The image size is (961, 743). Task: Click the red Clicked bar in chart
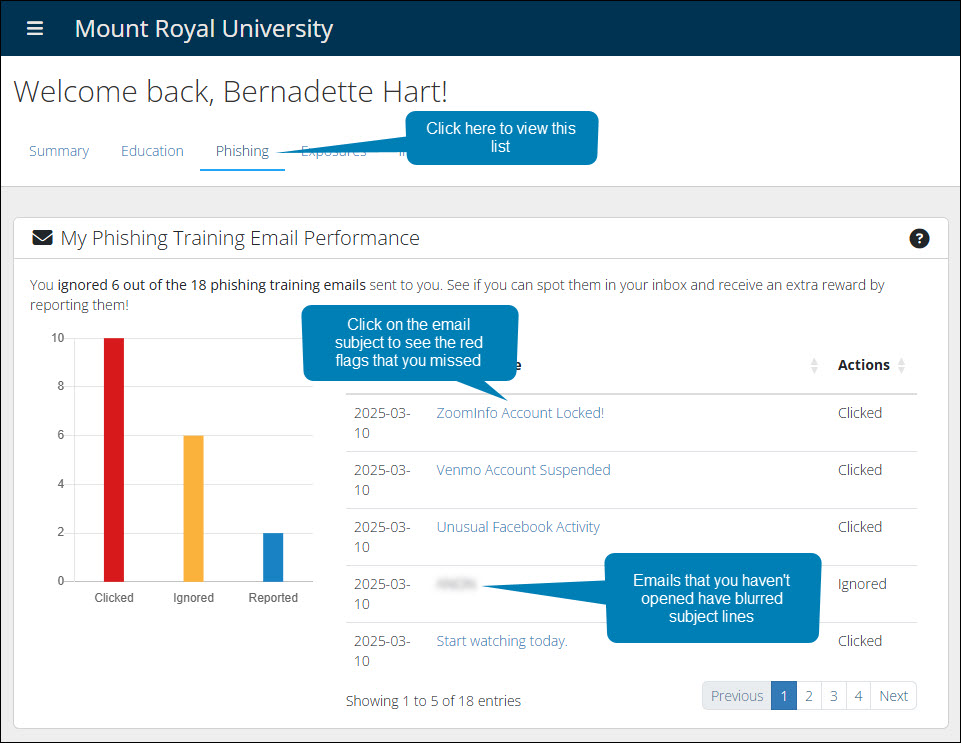point(114,460)
